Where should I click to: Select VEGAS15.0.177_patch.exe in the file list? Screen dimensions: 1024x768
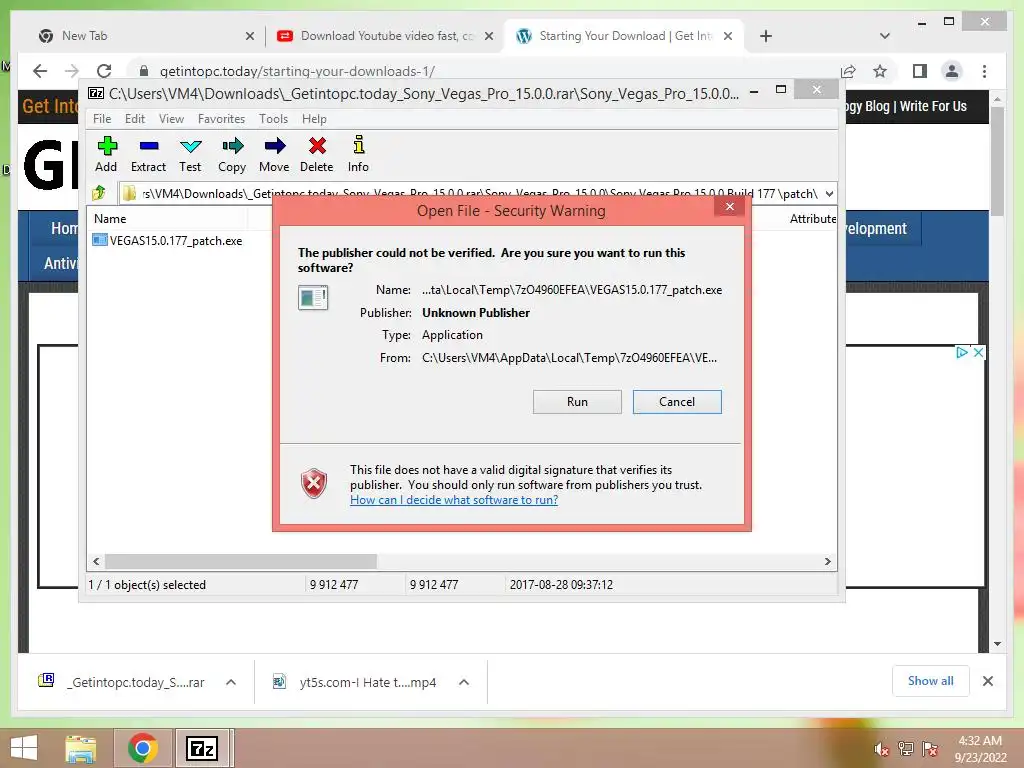(x=168, y=240)
